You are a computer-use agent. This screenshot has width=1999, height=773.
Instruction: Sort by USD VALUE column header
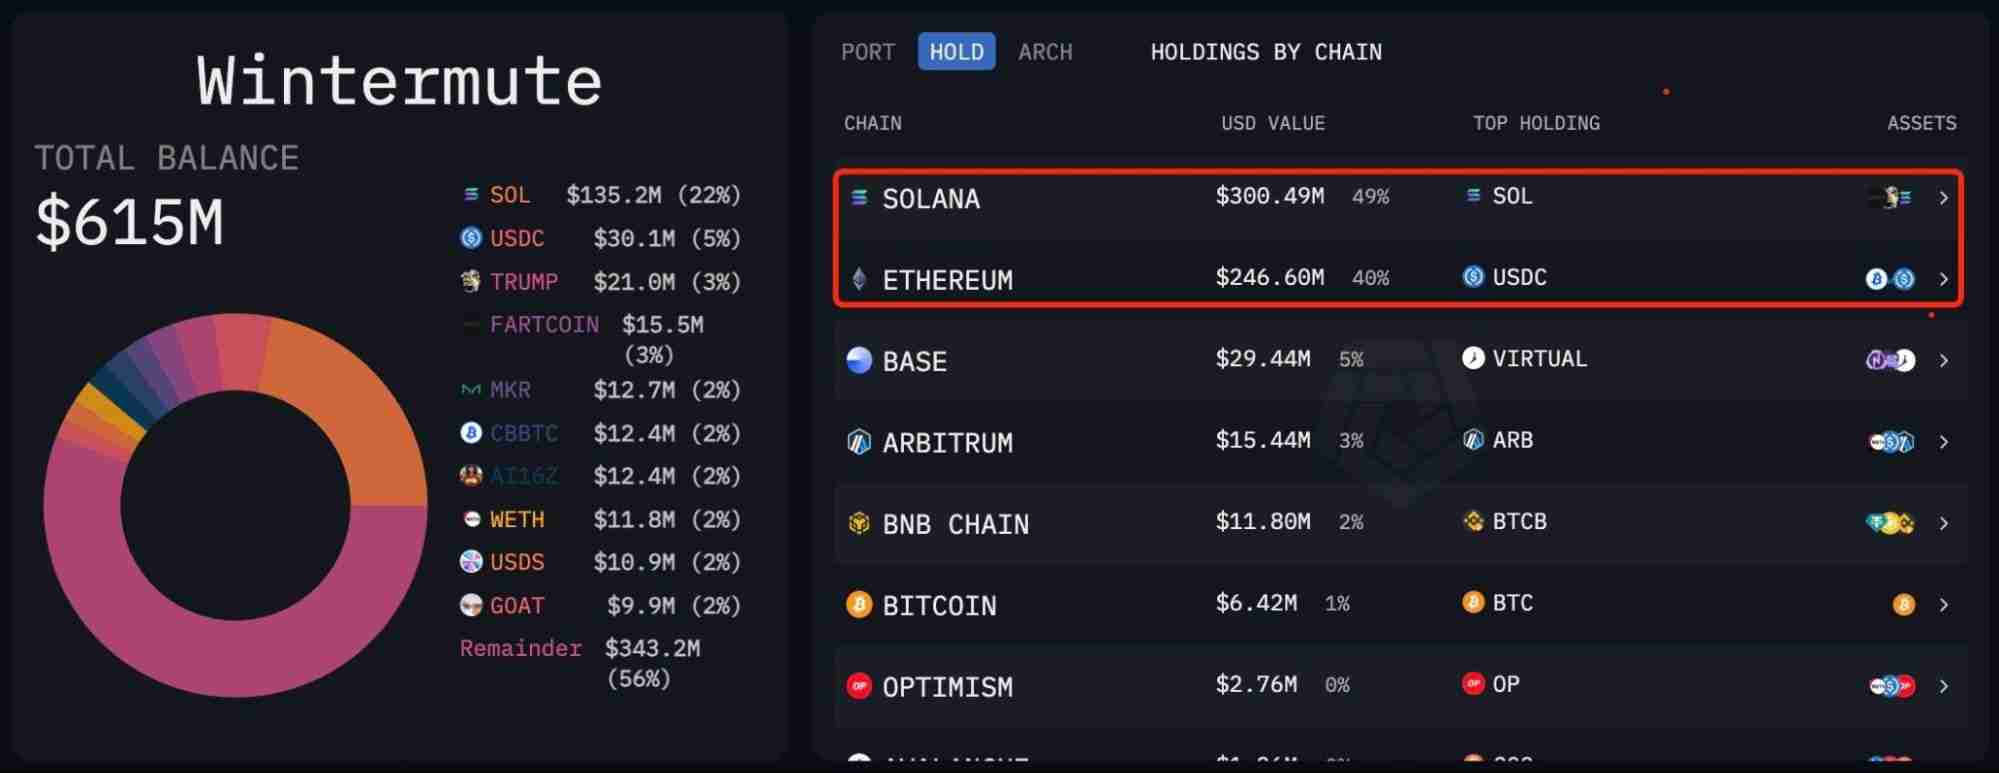tap(1272, 123)
